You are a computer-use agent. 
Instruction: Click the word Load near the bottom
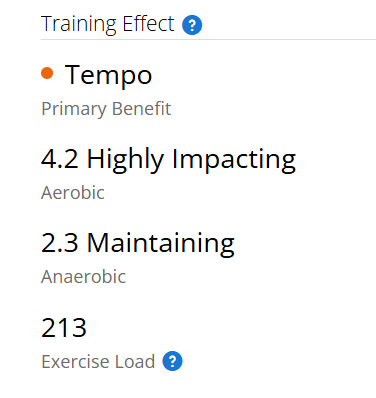click(x=135, y=361)
